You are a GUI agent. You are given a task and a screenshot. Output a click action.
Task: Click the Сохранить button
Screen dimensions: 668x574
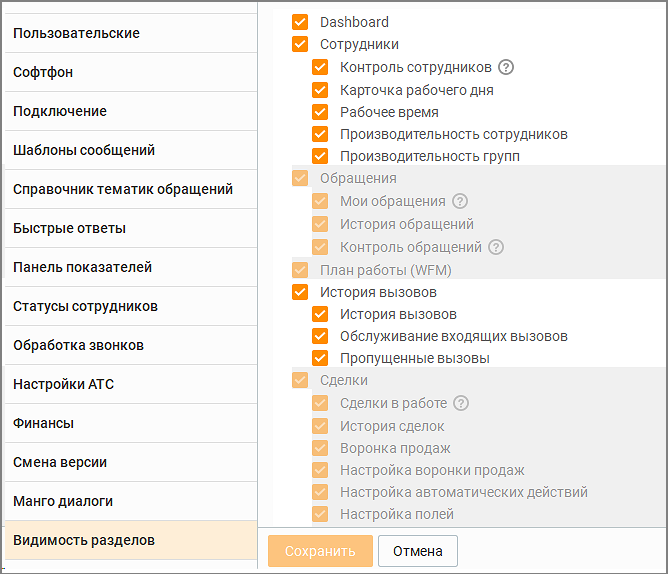pos(320,551)
